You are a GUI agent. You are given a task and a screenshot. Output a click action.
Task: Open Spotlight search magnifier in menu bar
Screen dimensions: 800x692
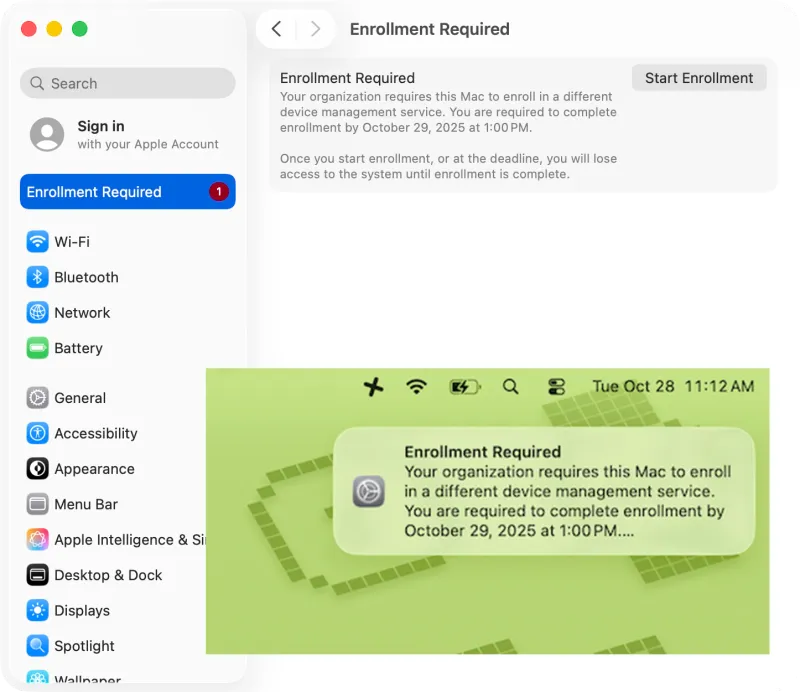511,387
